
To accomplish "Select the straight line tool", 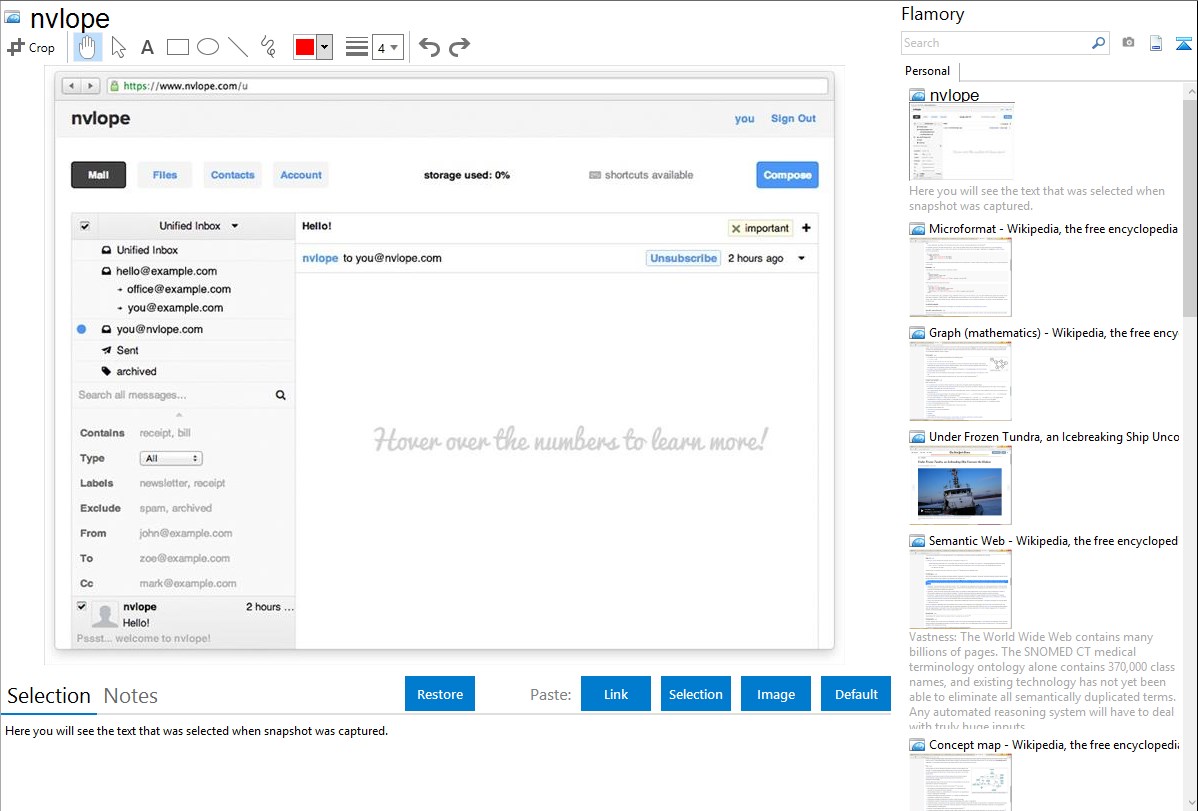I will point(238,47).
